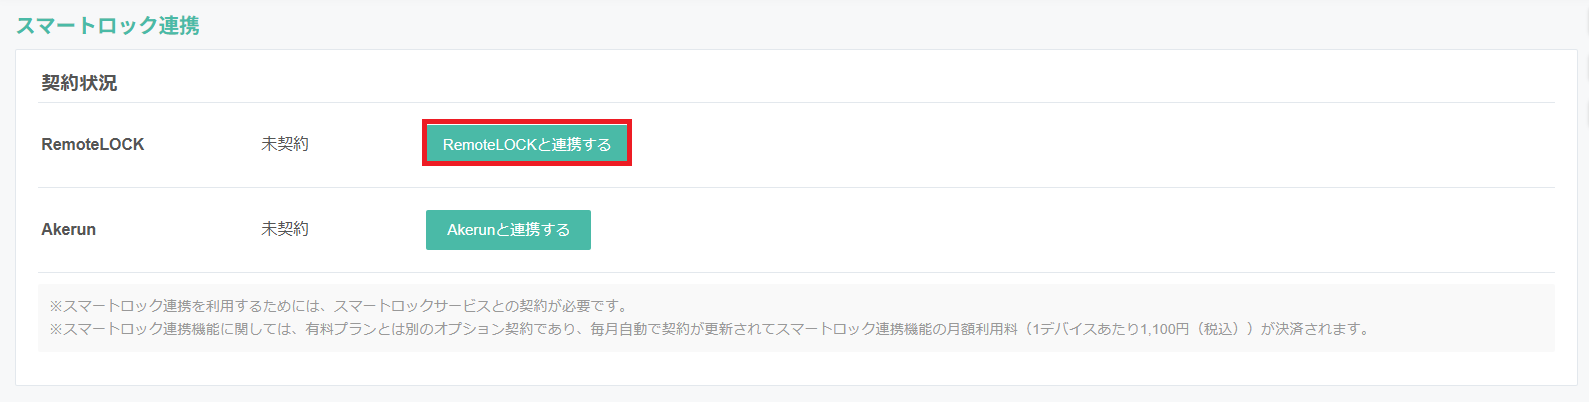The width and height of the screenshot is (1589, 402).
Task: Click the Akerunと連携する button
Action: 508,230
